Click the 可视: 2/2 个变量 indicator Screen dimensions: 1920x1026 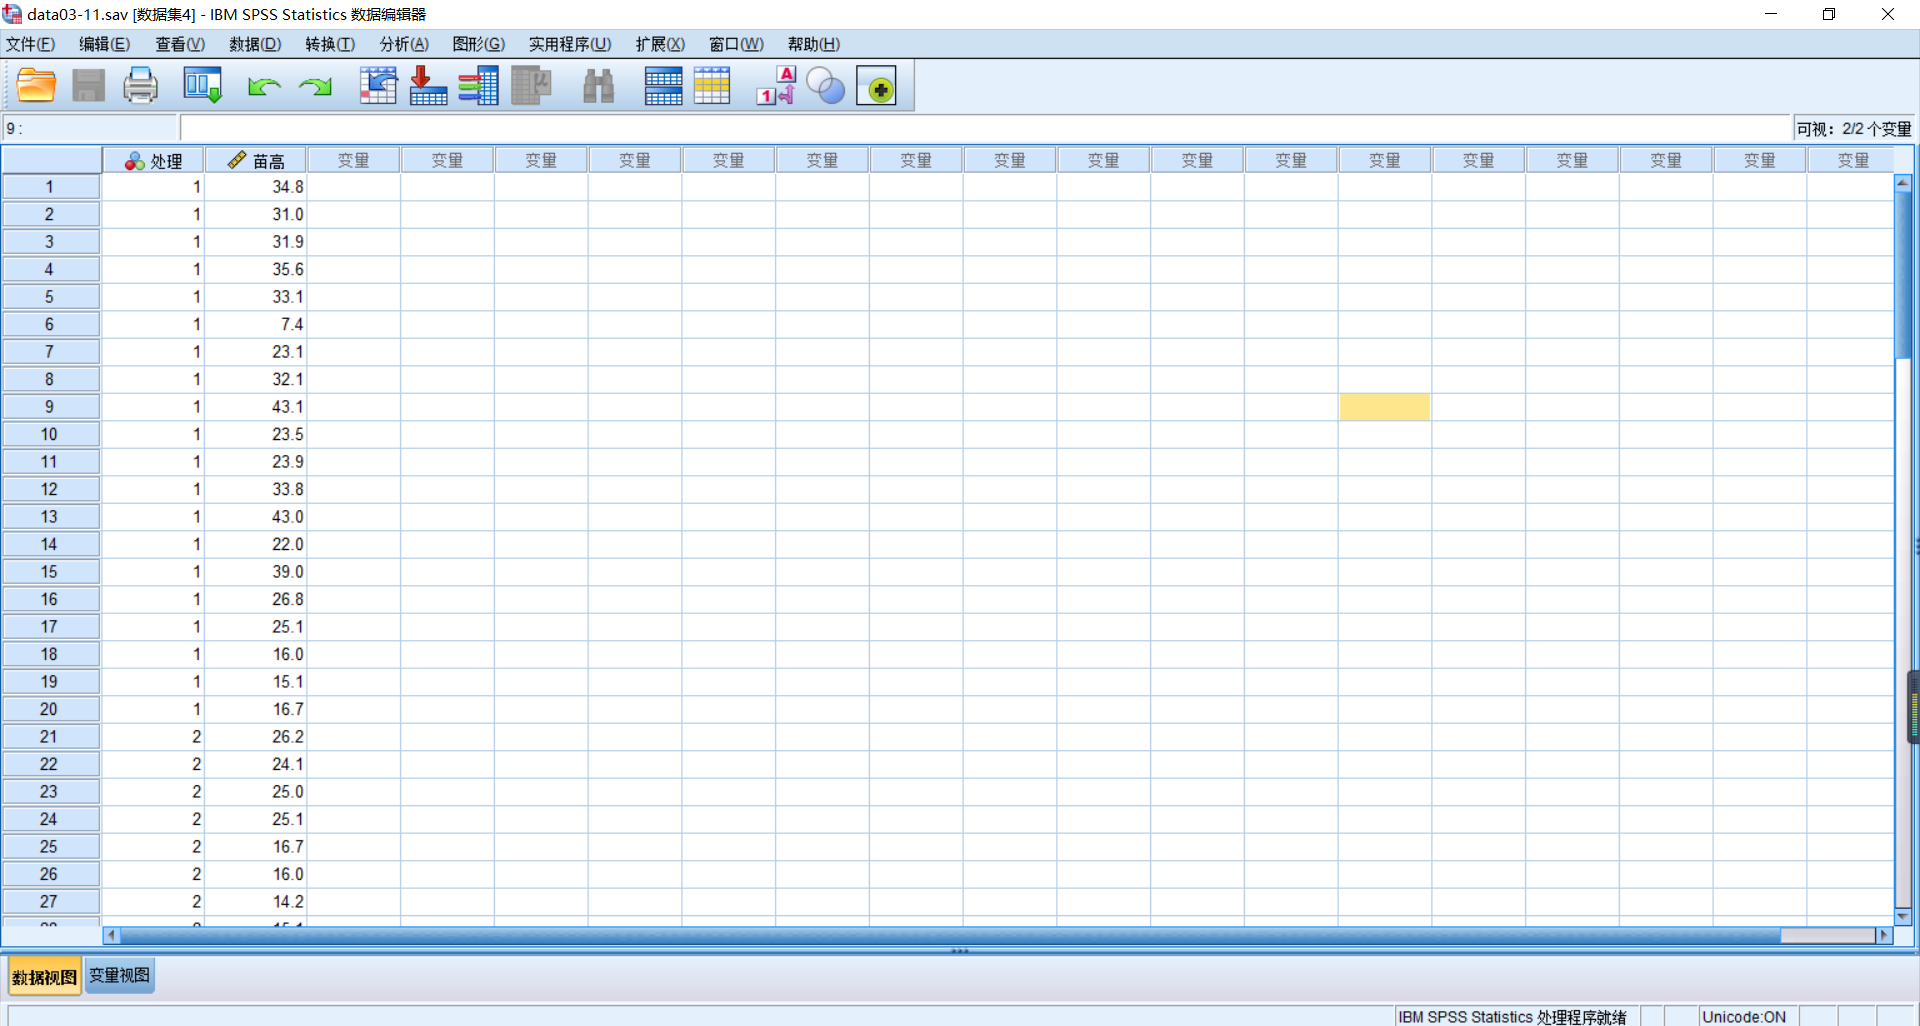click(x=1853, y=129)
